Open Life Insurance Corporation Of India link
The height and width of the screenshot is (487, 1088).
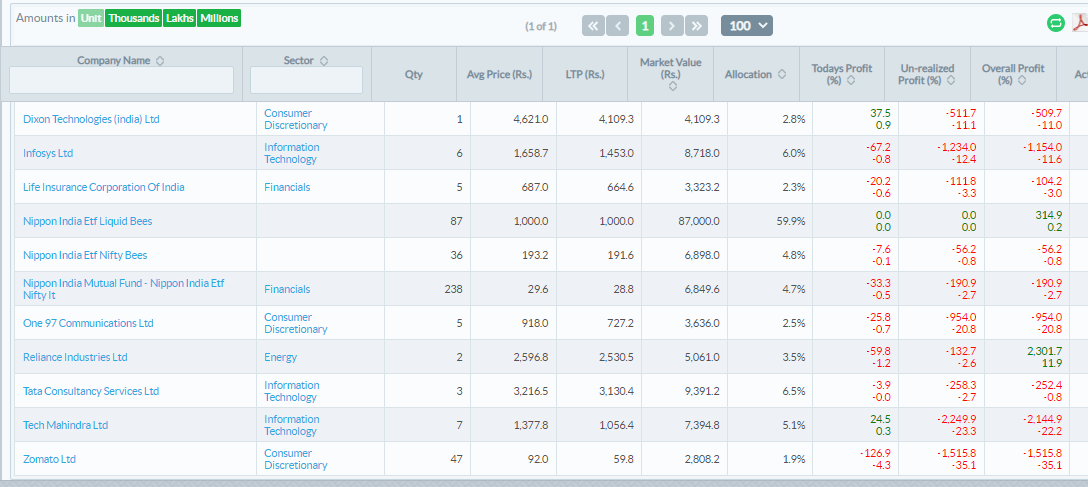coord(104,187)
